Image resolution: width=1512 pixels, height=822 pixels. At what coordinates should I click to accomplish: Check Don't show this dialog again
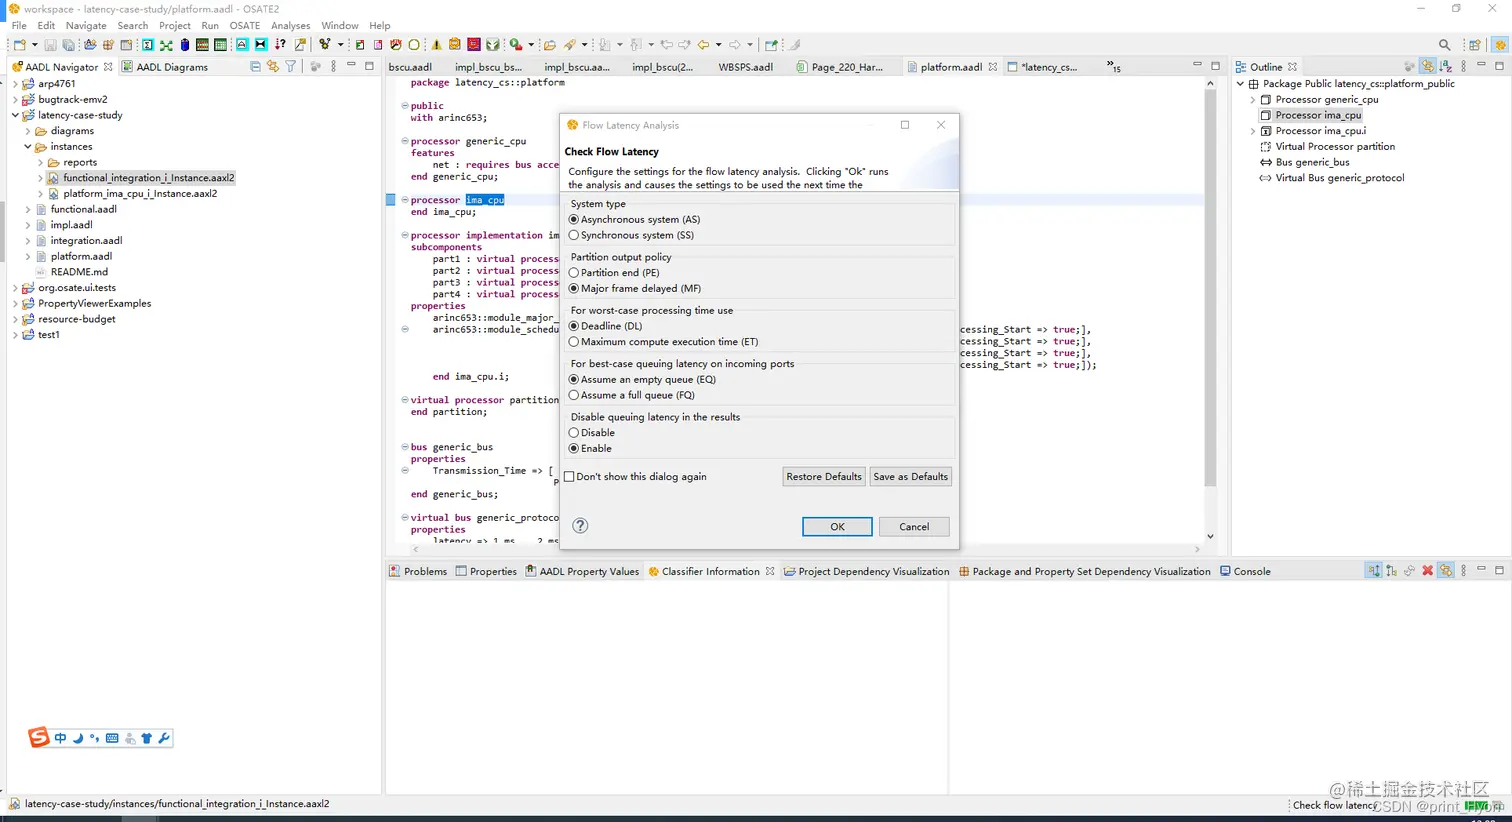635,477
